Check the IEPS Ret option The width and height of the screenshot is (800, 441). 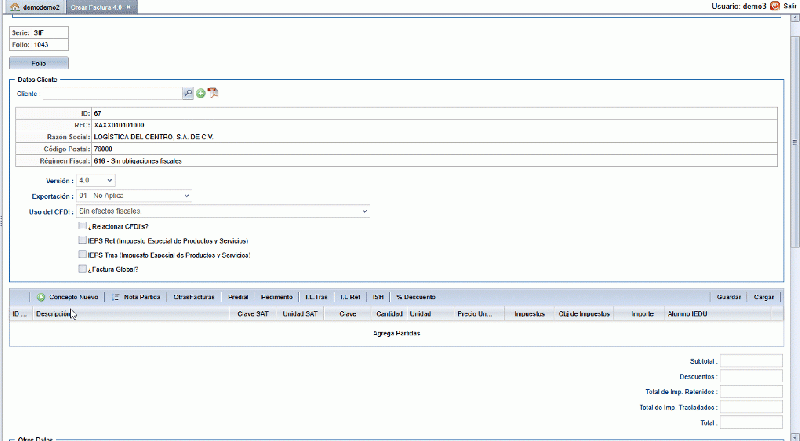(x=82, y=240)
